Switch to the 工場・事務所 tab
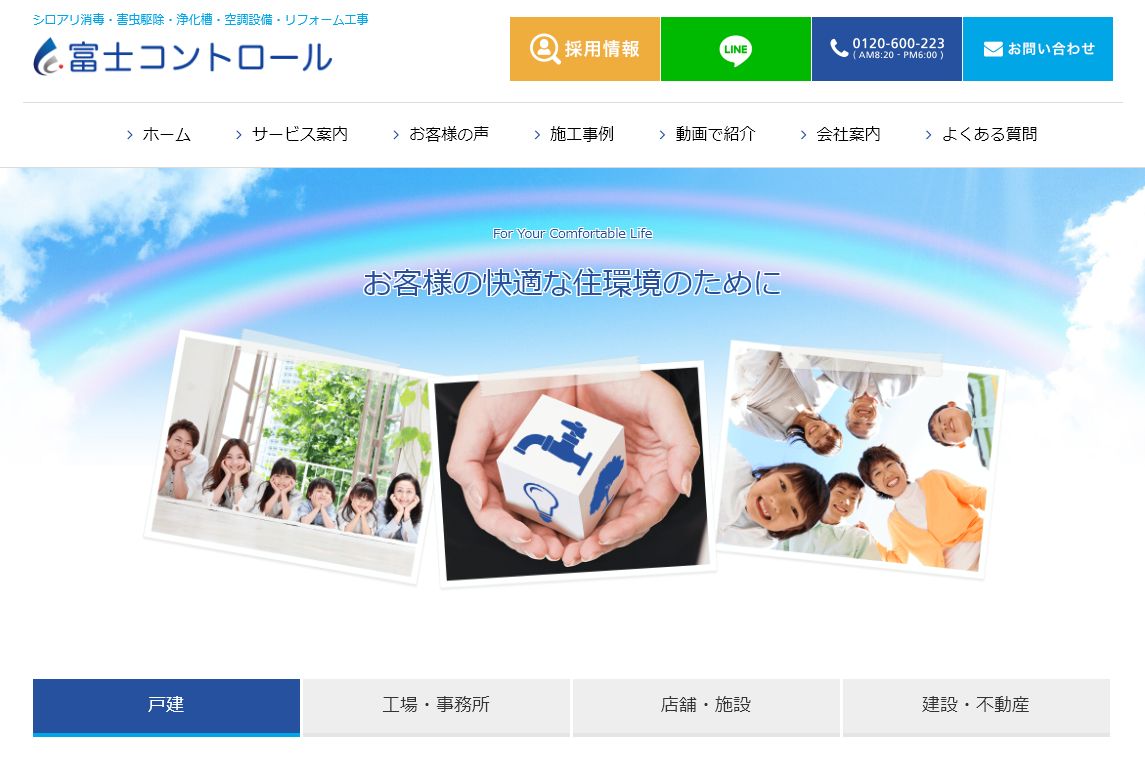This screenshot has width=1145, height=766. (436, 707)
